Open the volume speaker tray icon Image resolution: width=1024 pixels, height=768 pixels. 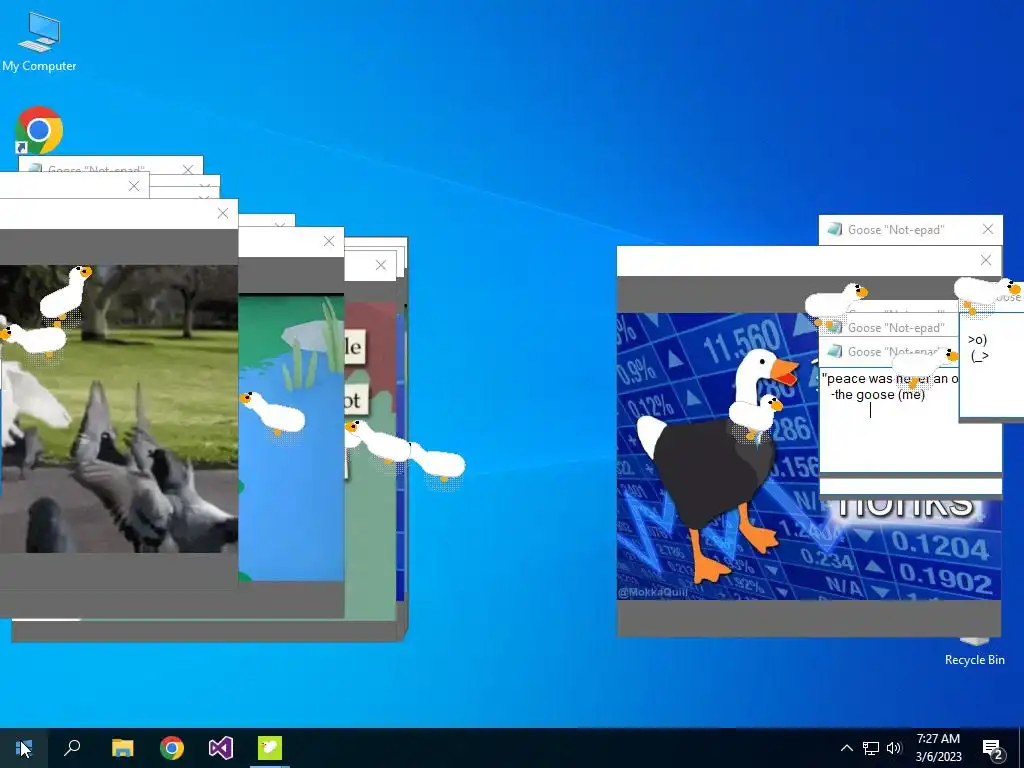[x=894, y=748]
